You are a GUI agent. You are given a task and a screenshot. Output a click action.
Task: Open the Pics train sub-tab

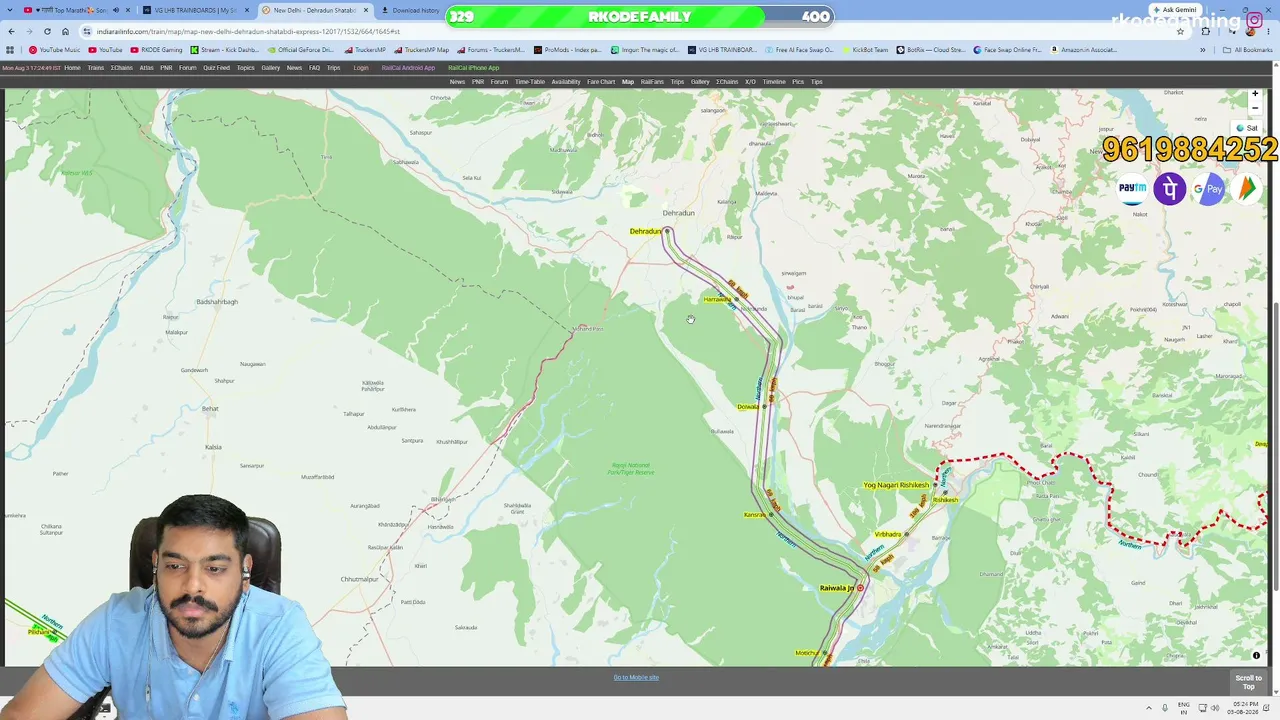pyautogui.click(x=798, y=82)
